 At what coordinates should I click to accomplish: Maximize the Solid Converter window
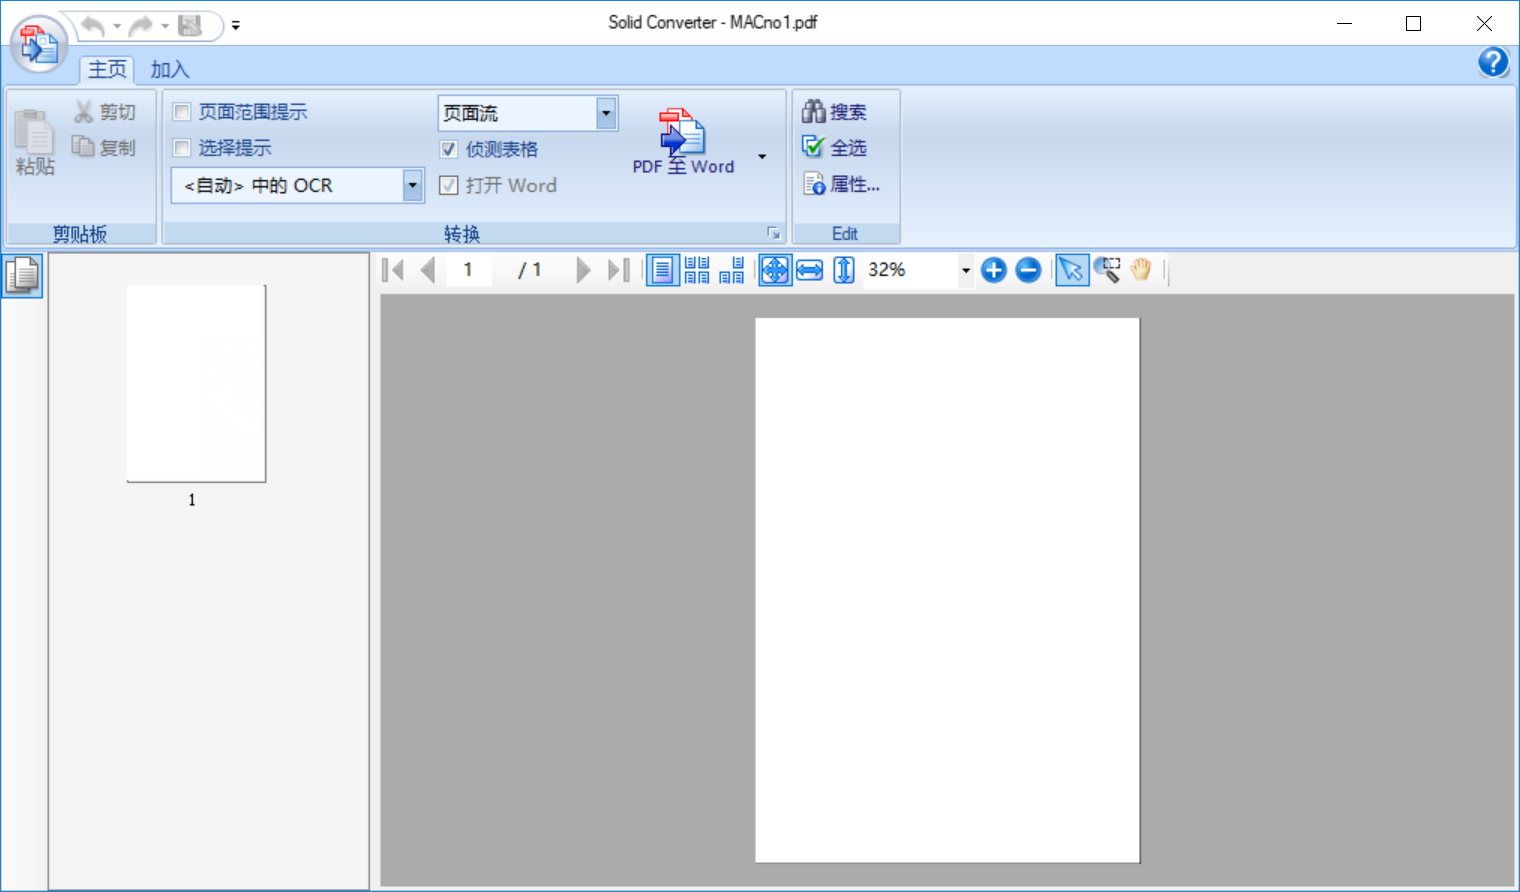tap(1413, 23)
